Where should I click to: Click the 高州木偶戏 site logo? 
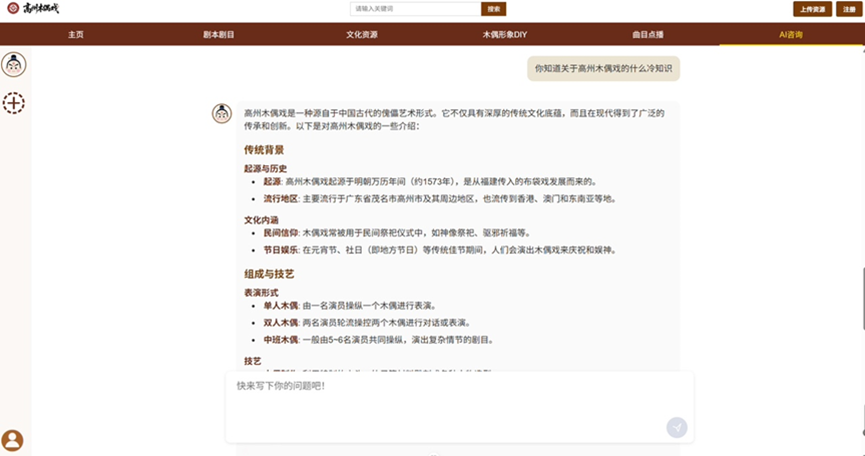click(33, 9)
